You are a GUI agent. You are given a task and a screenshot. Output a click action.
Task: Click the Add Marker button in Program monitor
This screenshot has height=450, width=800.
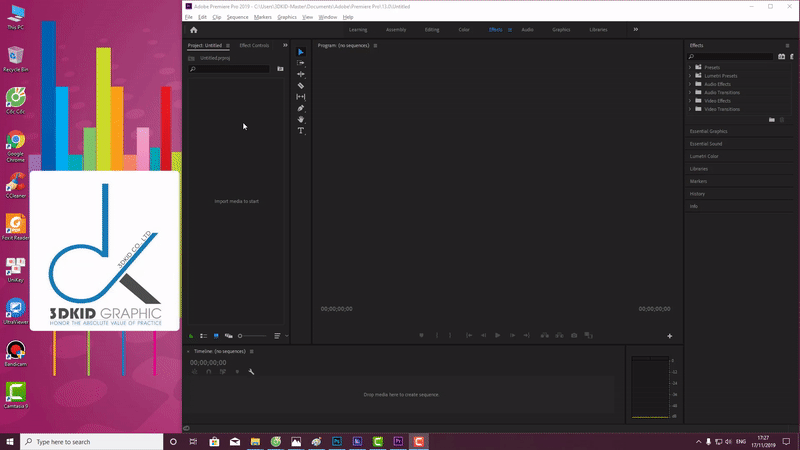click(421, 335)
